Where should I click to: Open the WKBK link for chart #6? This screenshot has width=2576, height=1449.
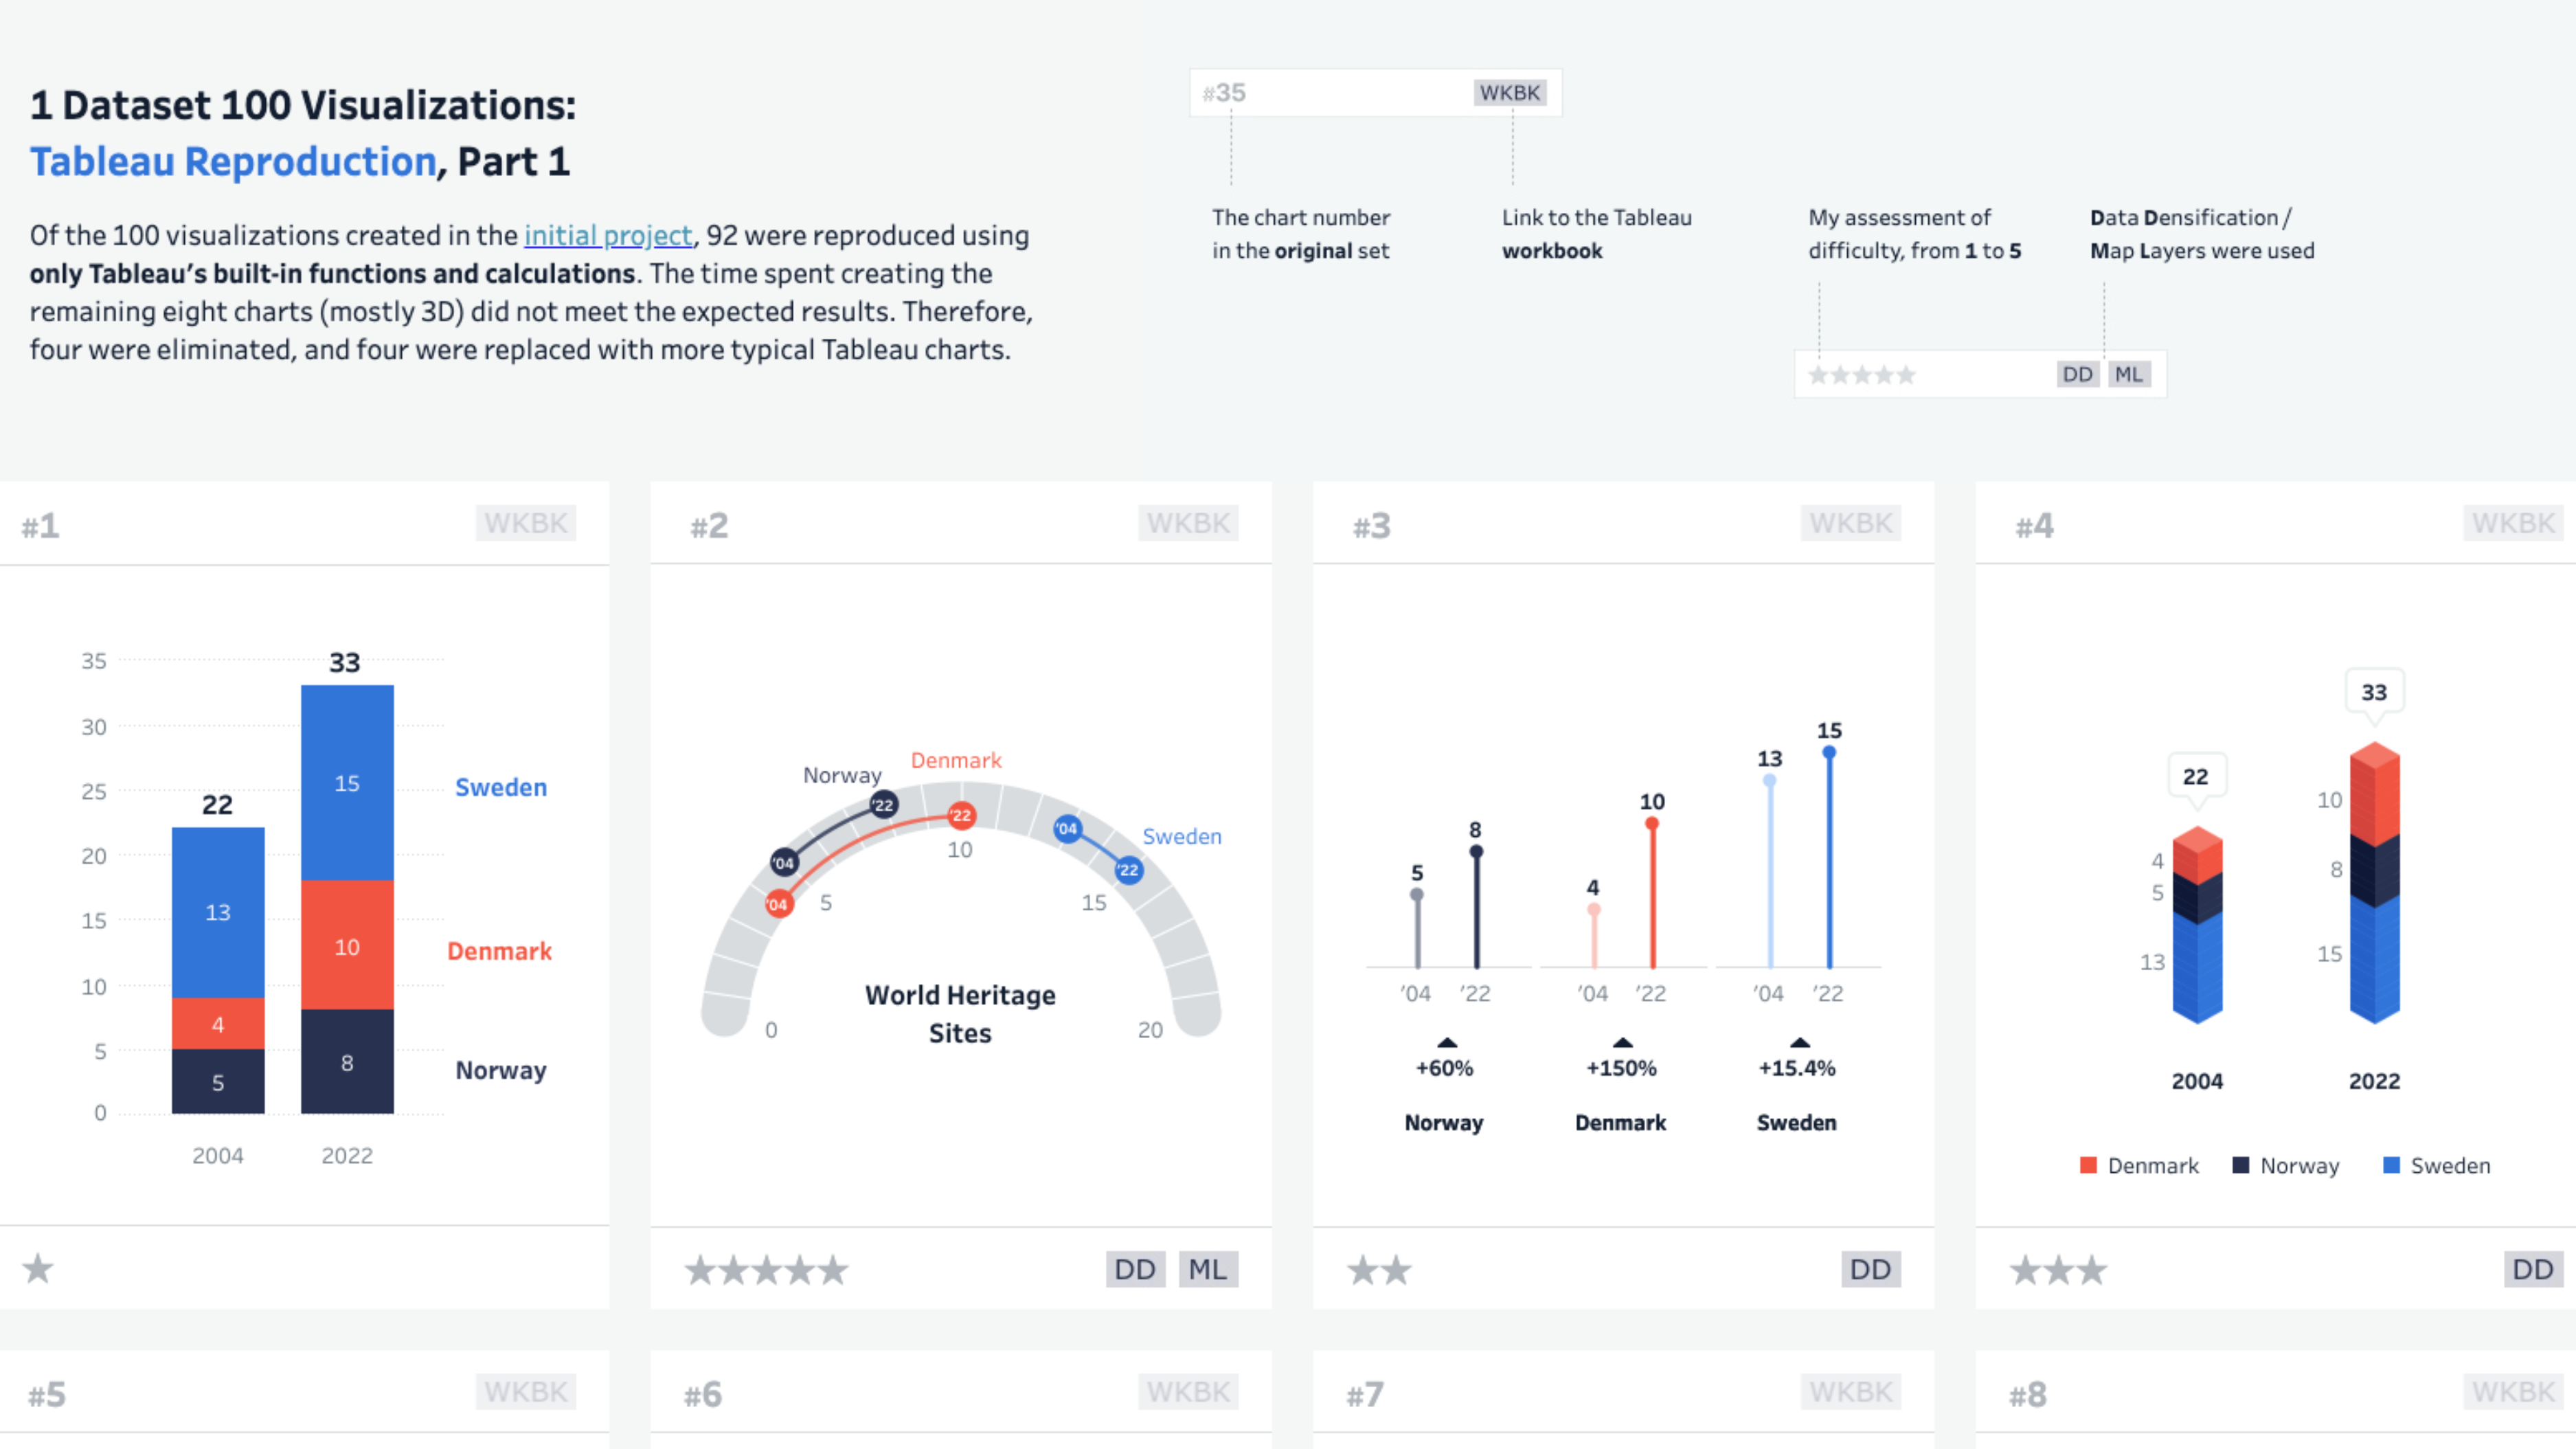(1188, 1391)
